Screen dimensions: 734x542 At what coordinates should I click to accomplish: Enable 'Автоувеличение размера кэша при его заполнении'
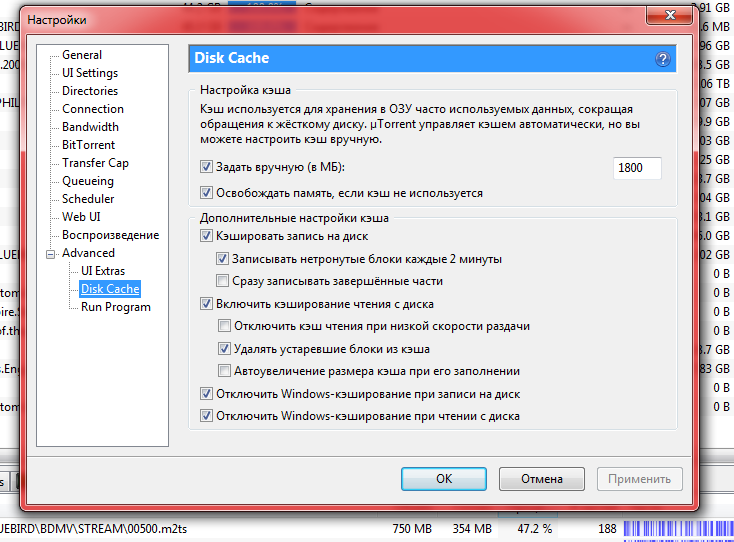pyautogui.click(x=224, y=371)
